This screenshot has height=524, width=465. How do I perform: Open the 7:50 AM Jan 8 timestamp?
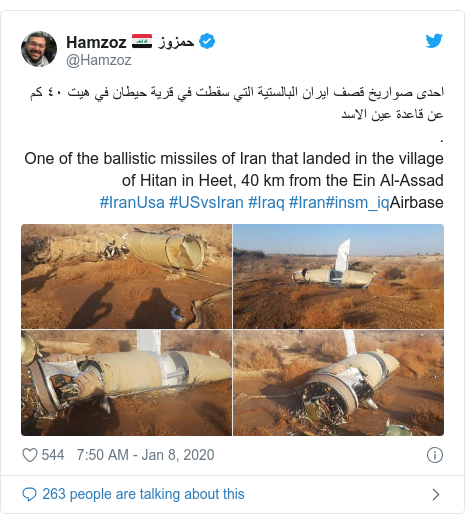click(145, 455)
